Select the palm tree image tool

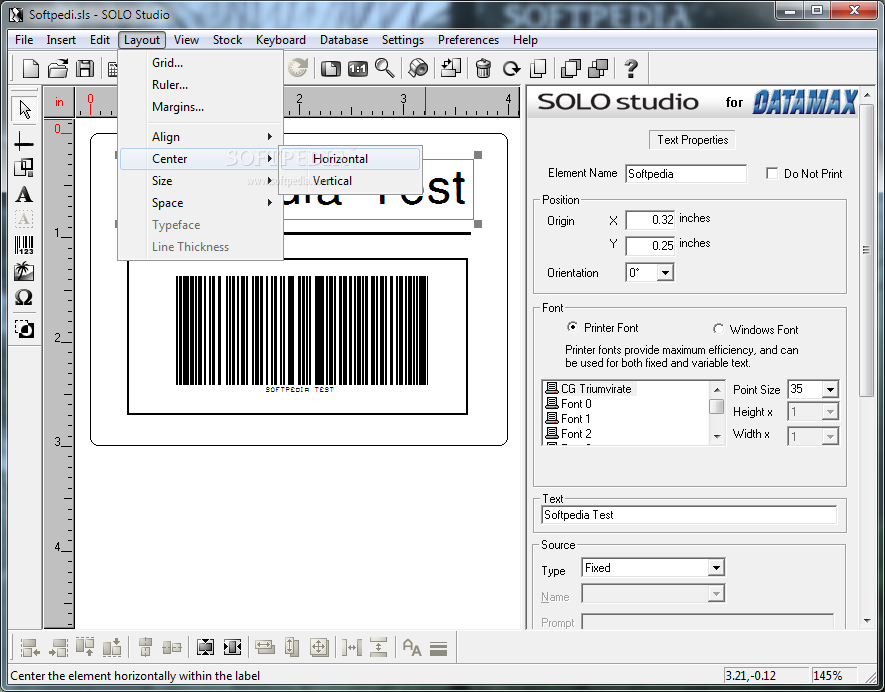(x=24, y=271)
